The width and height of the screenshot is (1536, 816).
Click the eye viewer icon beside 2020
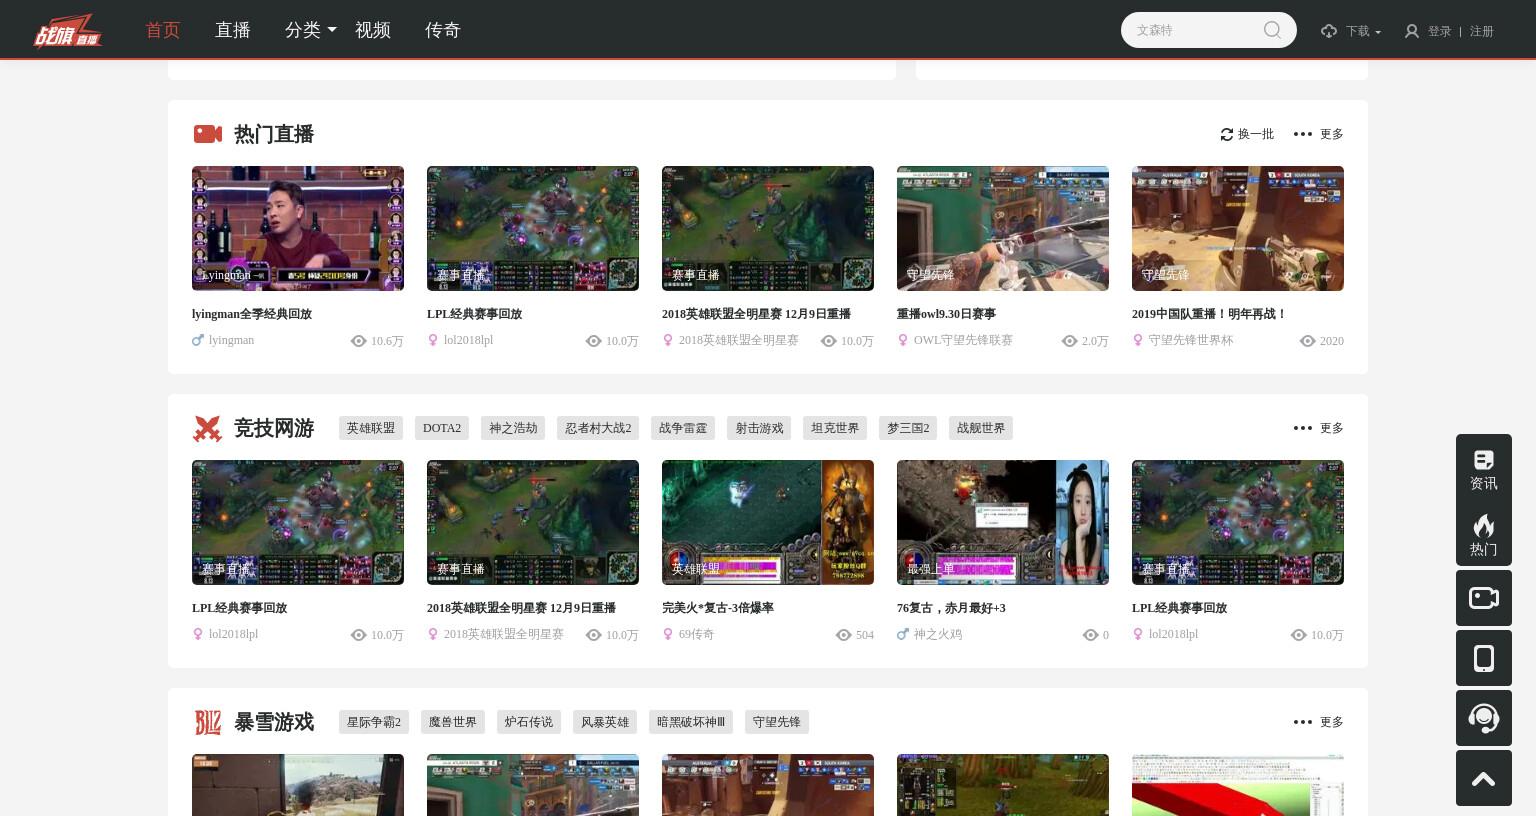[1307, 341]
